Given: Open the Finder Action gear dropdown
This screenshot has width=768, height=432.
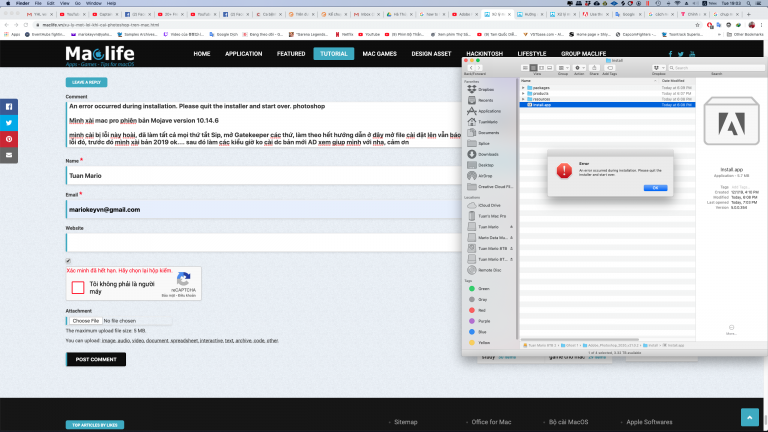Looking at the screenshot, I should pyautogui.click(x=579, y=68).
